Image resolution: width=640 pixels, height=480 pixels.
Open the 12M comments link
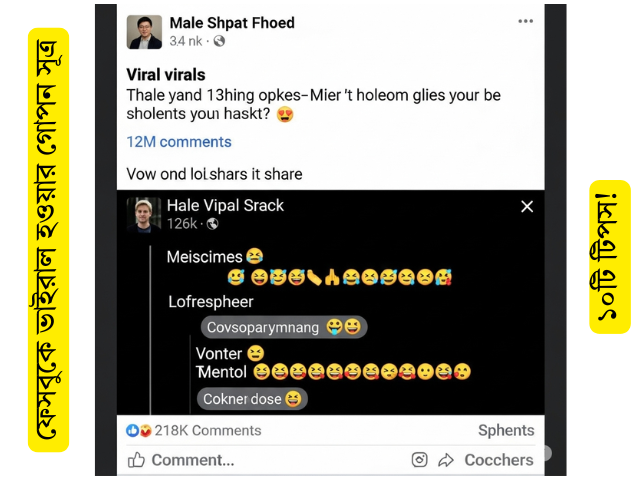click(179, 141)
